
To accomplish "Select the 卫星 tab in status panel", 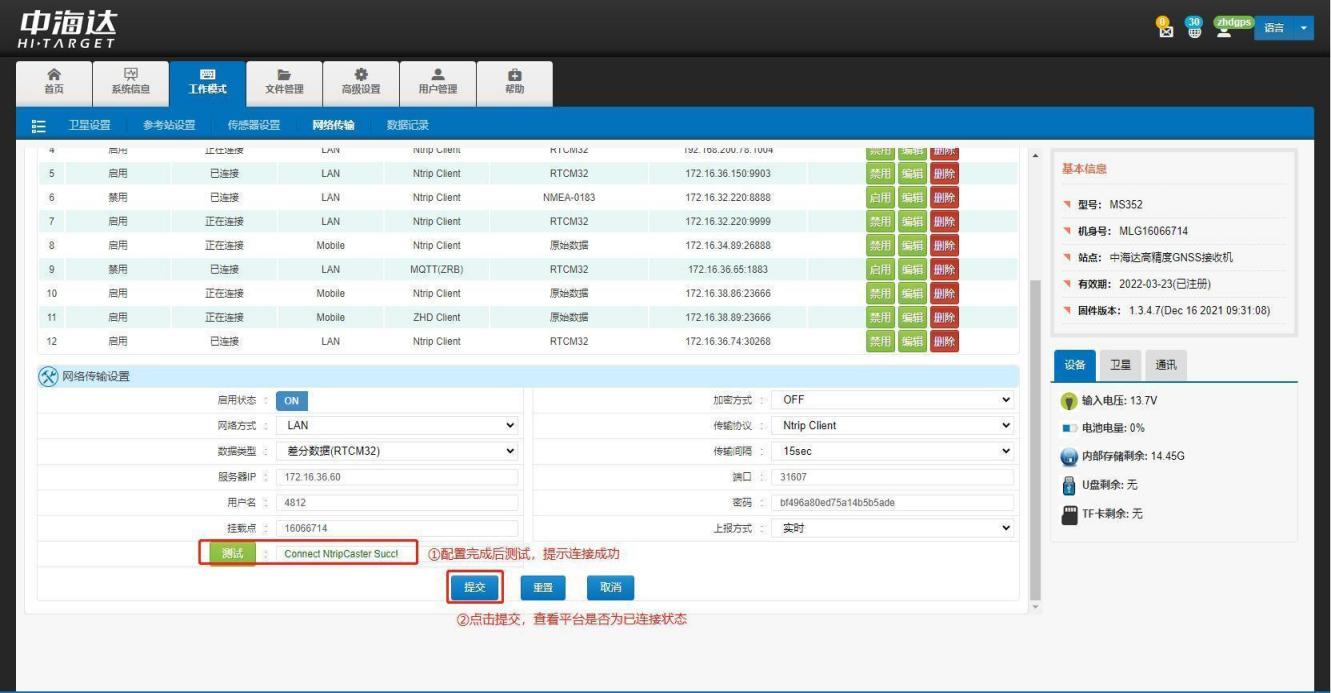I will coord(1121,365).
